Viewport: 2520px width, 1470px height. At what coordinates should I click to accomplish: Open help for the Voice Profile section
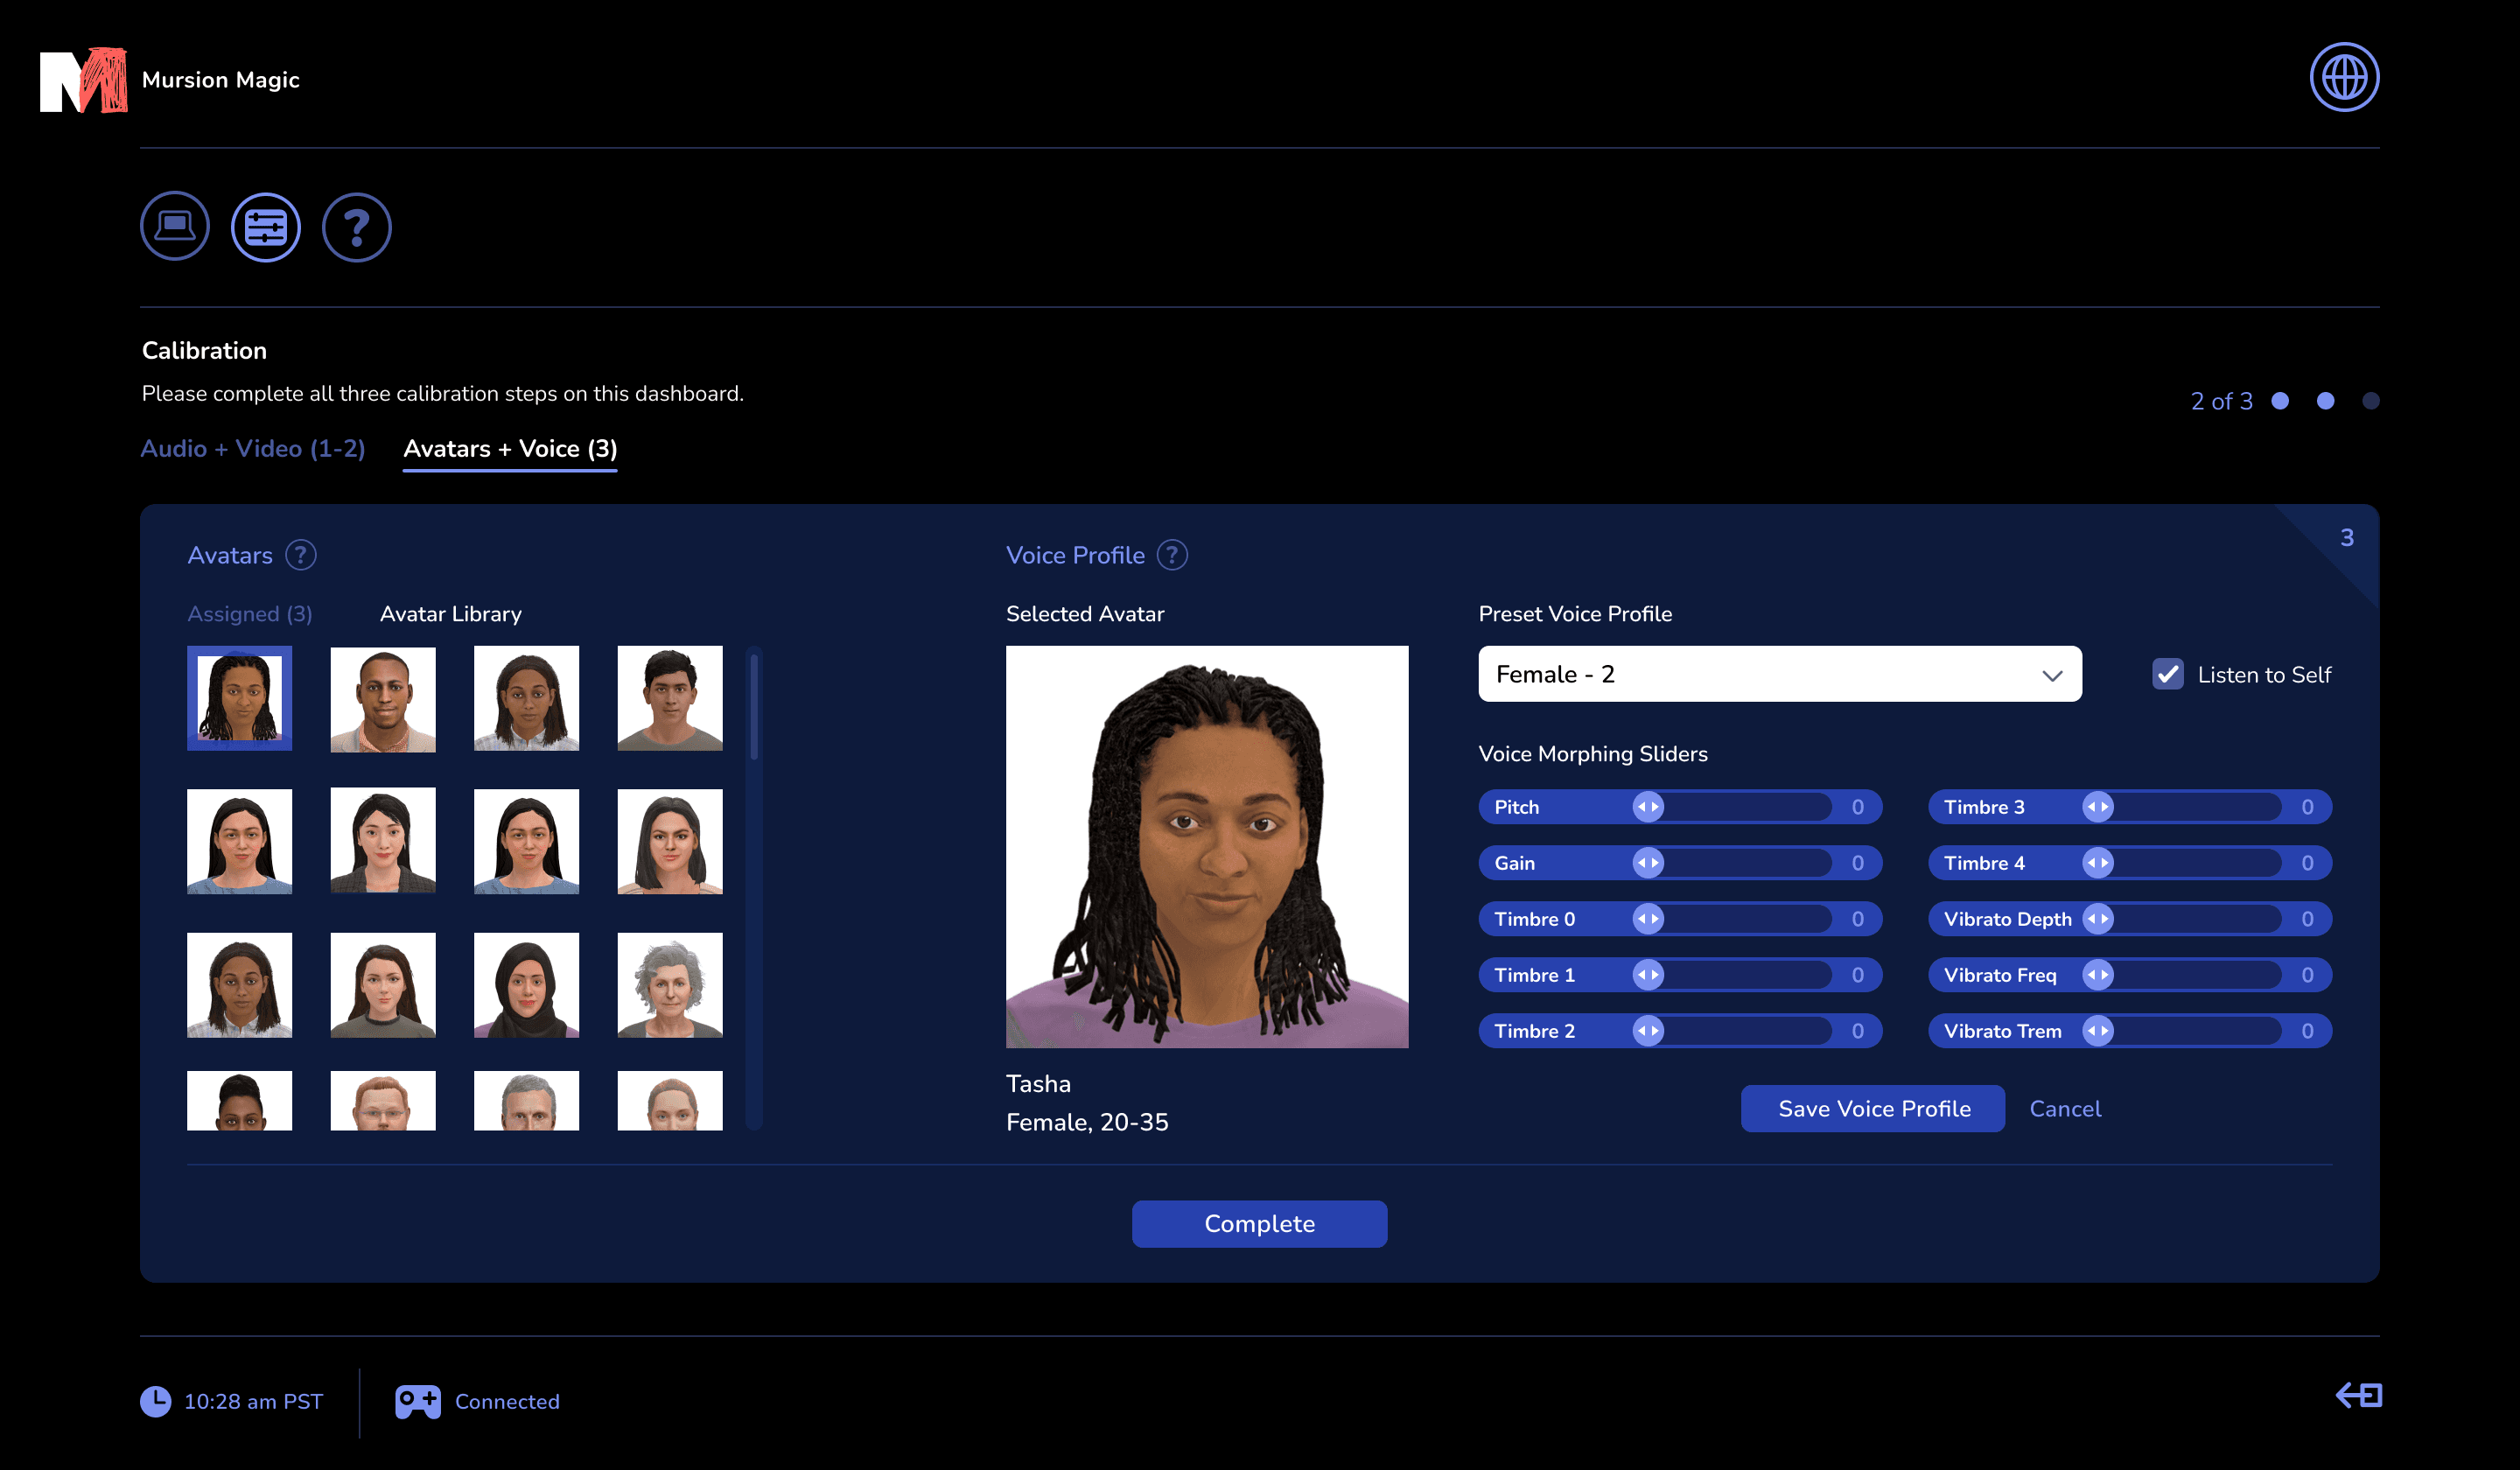pyautogui.click(x=1171, y=555)
